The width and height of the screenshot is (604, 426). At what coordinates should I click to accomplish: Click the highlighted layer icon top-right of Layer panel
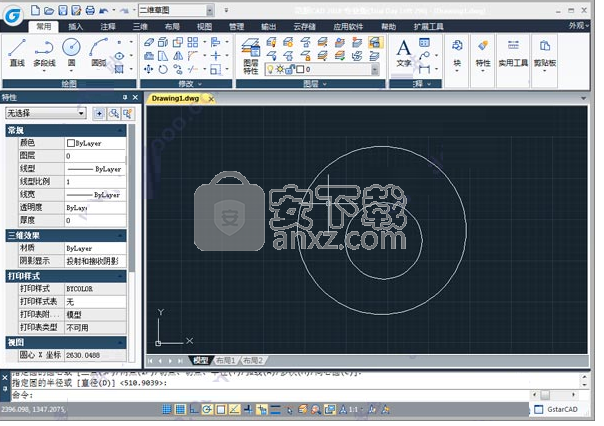point(375,42)
